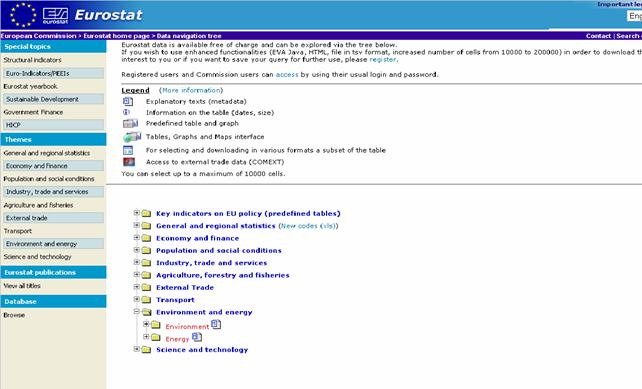Click red Environment tree label
Viewport: 642px width, 389px height.
point(187,326)
